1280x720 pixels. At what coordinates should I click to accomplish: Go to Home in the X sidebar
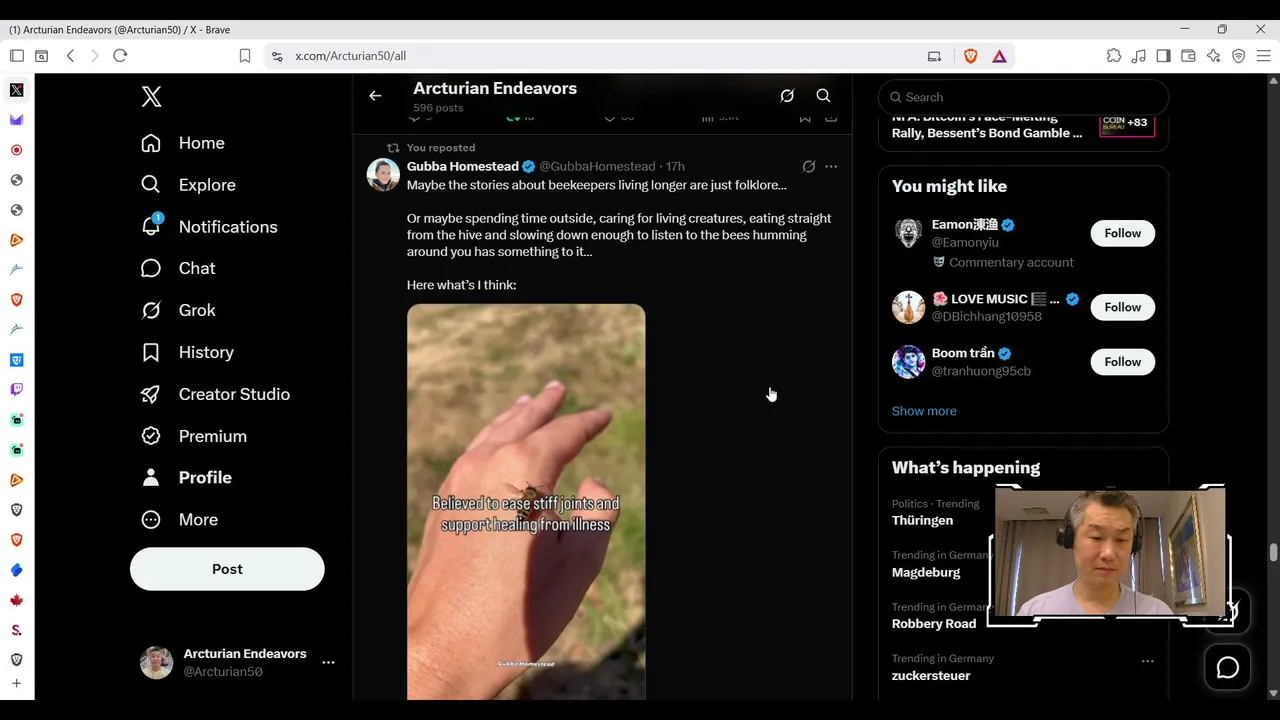(x=183, y=143)
